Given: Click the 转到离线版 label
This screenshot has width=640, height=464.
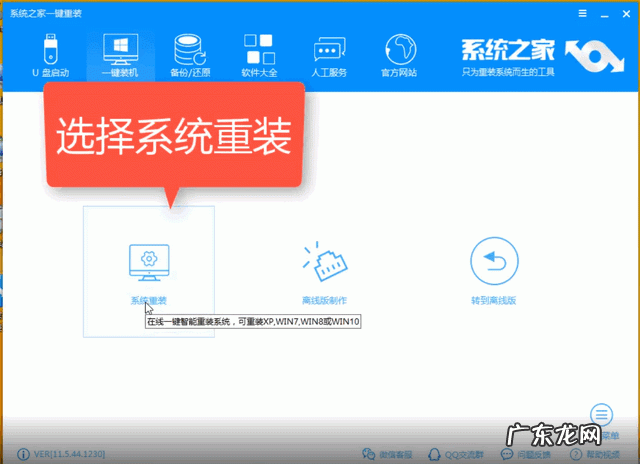Looking at the screenshot, I should [x=494, y=301].
